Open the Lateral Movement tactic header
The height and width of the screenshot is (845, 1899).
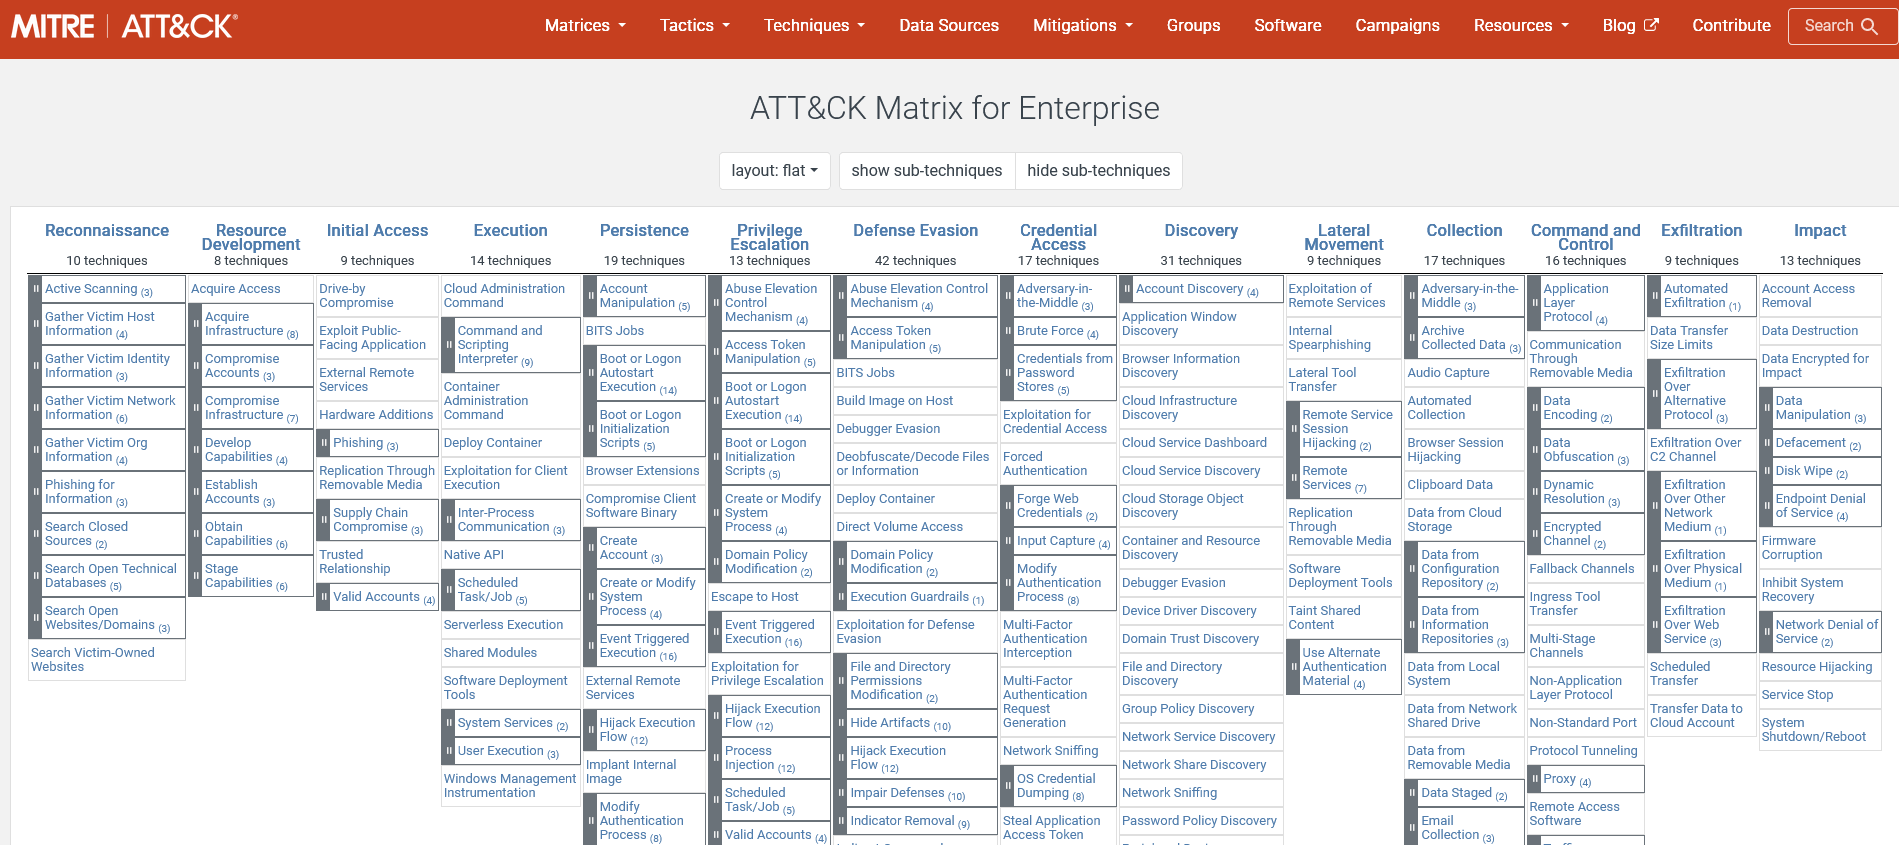[x=1344, y=238]
